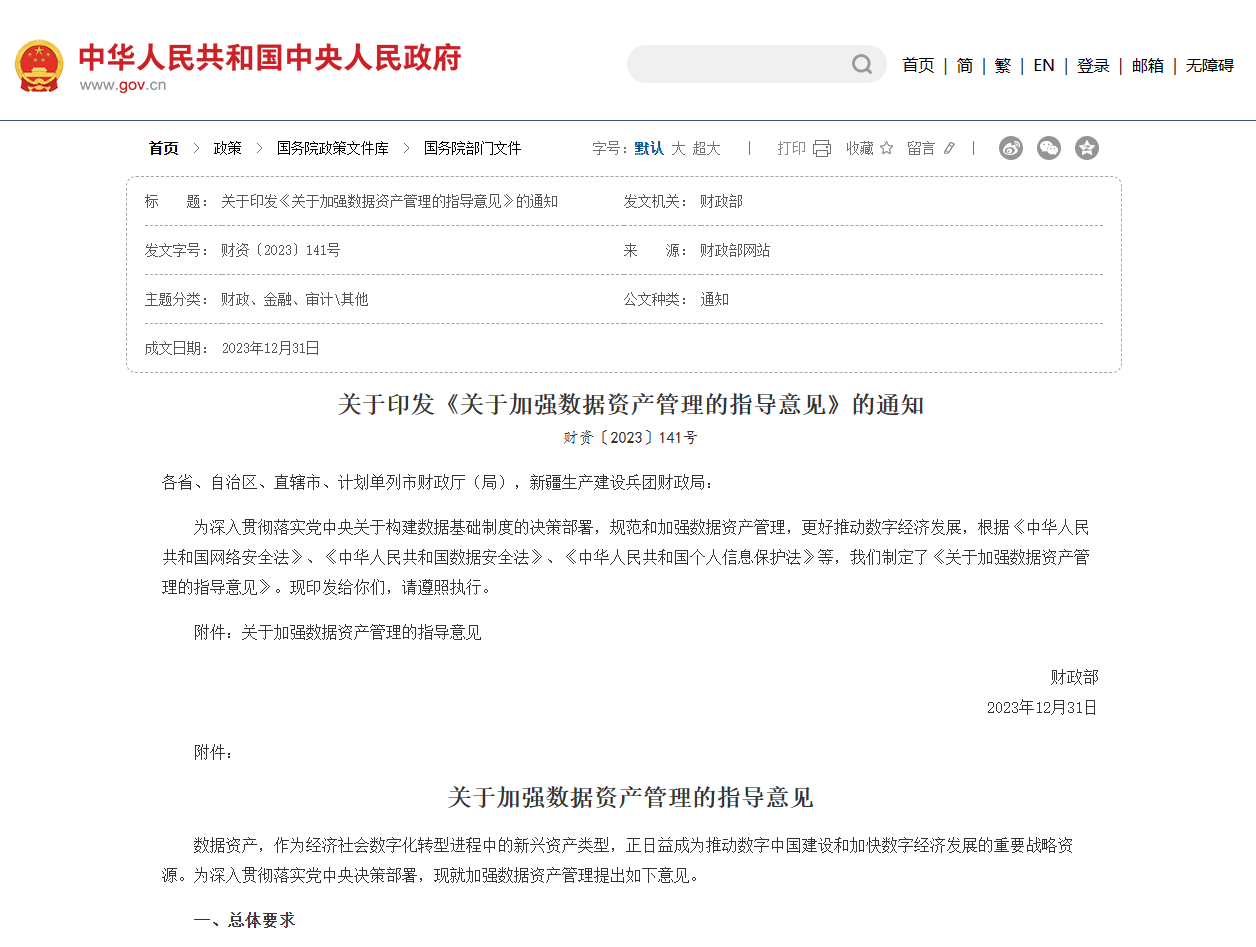This screenshot has height=947, width=1256.
Task: Reset font size to 默认
Action: coord(648,147)
